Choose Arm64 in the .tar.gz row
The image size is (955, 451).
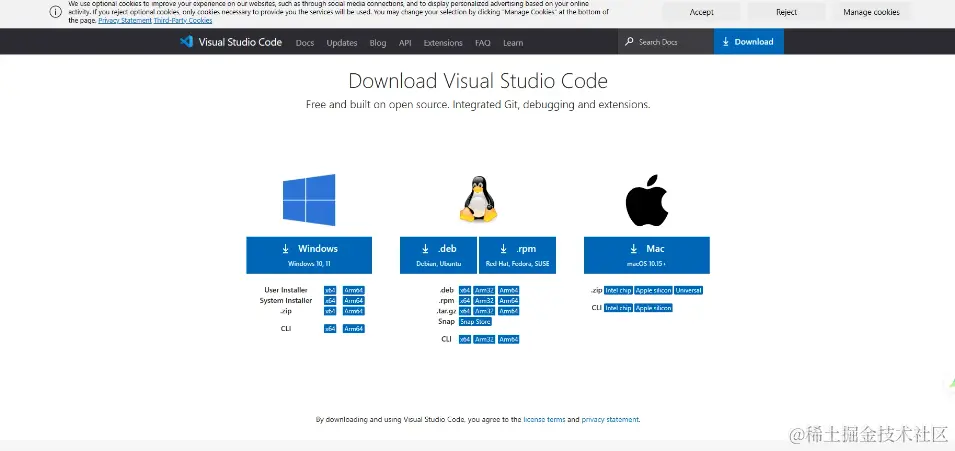point(509,311)
